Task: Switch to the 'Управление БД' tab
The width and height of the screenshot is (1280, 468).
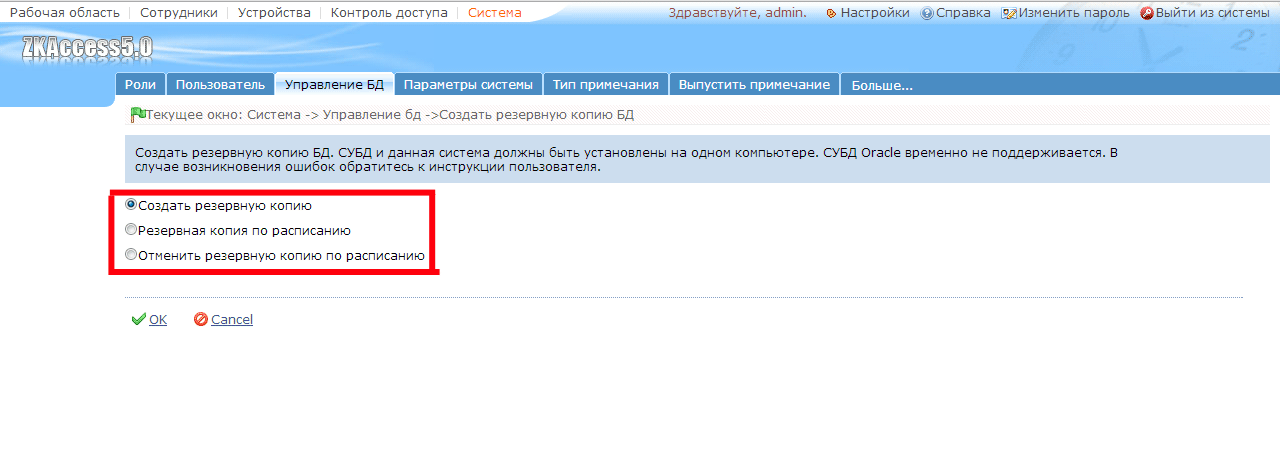Action: (x=334, y=85)
